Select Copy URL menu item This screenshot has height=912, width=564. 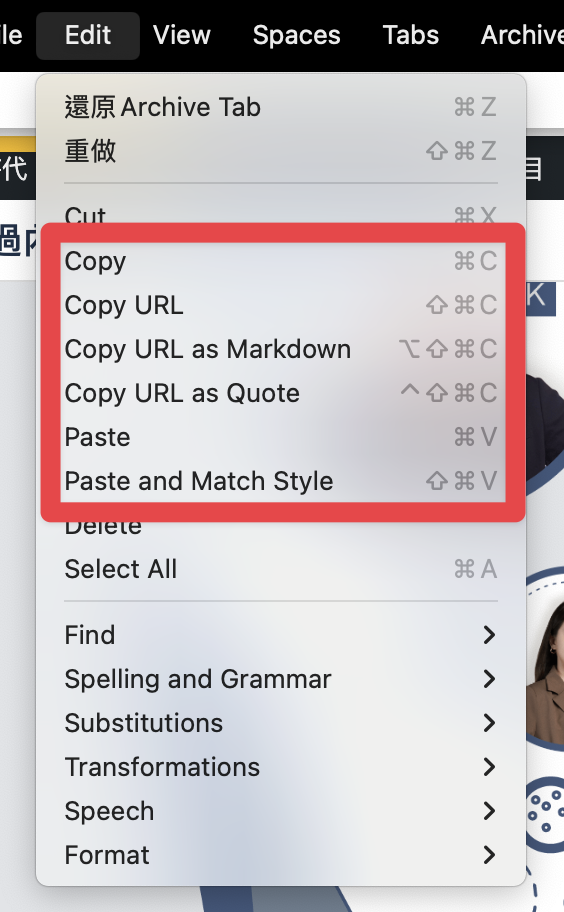(x=281, y=305)
